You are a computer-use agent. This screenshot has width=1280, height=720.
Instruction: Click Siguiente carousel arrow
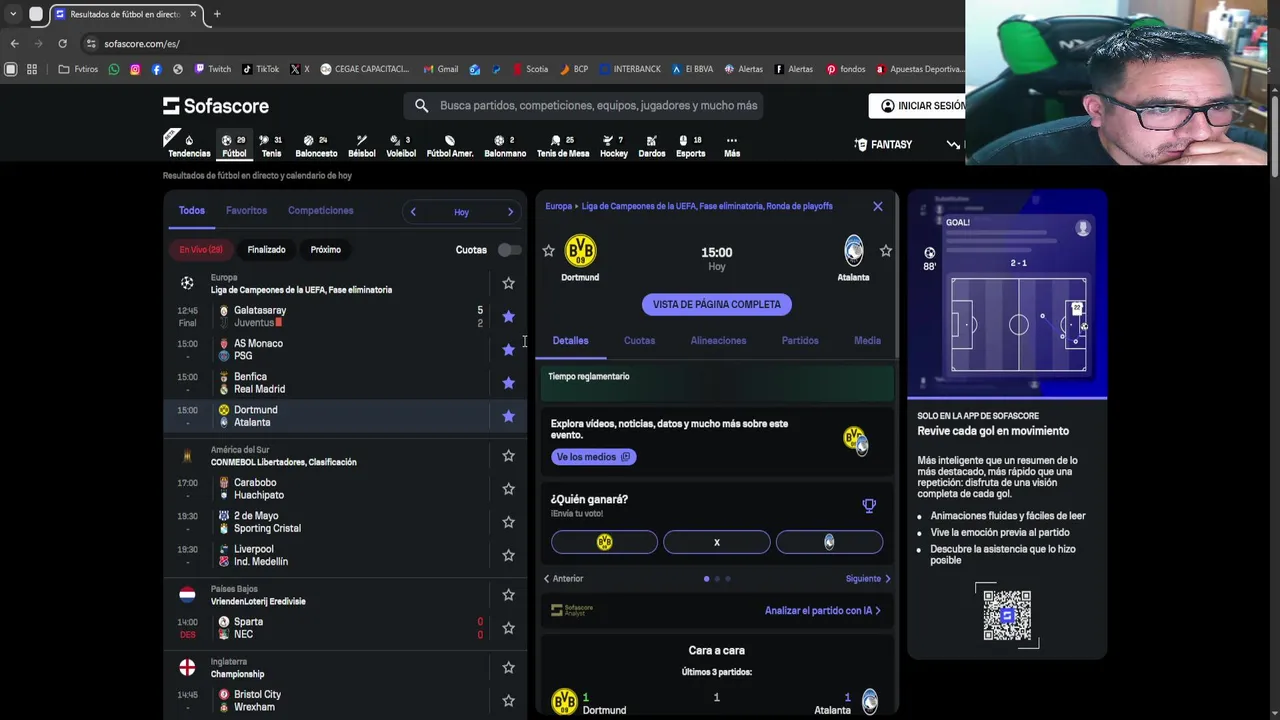[868, 579]
